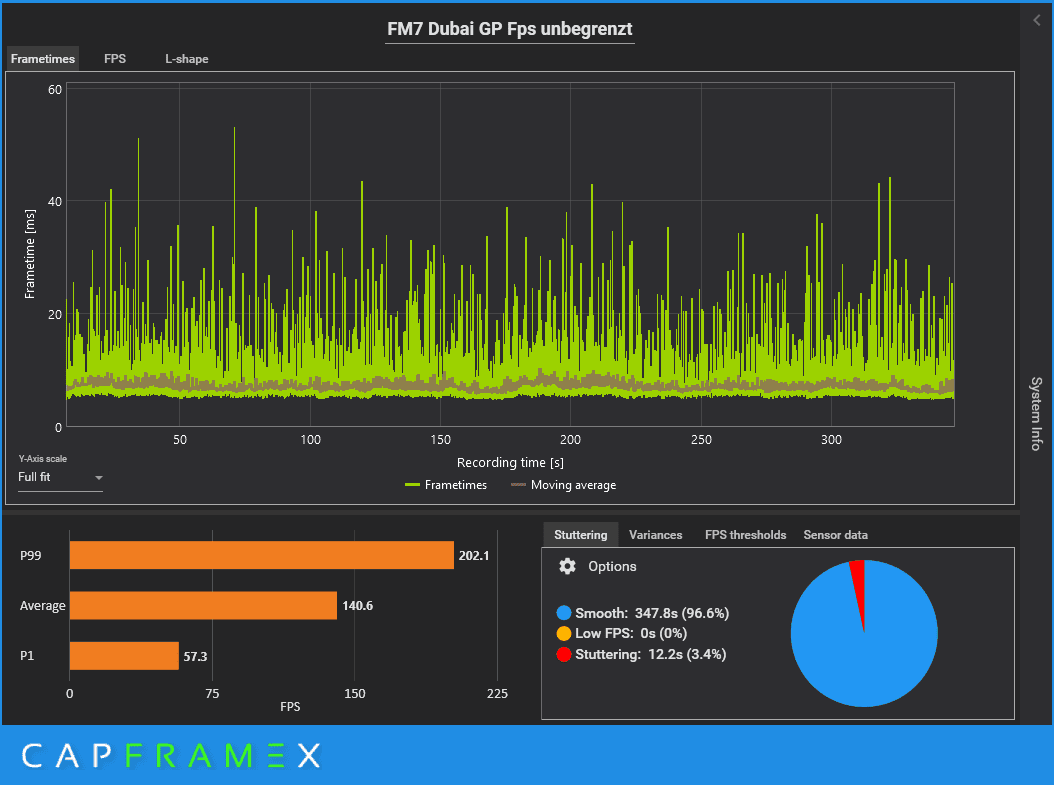Select the Stuttering tab

click(581, 535)
